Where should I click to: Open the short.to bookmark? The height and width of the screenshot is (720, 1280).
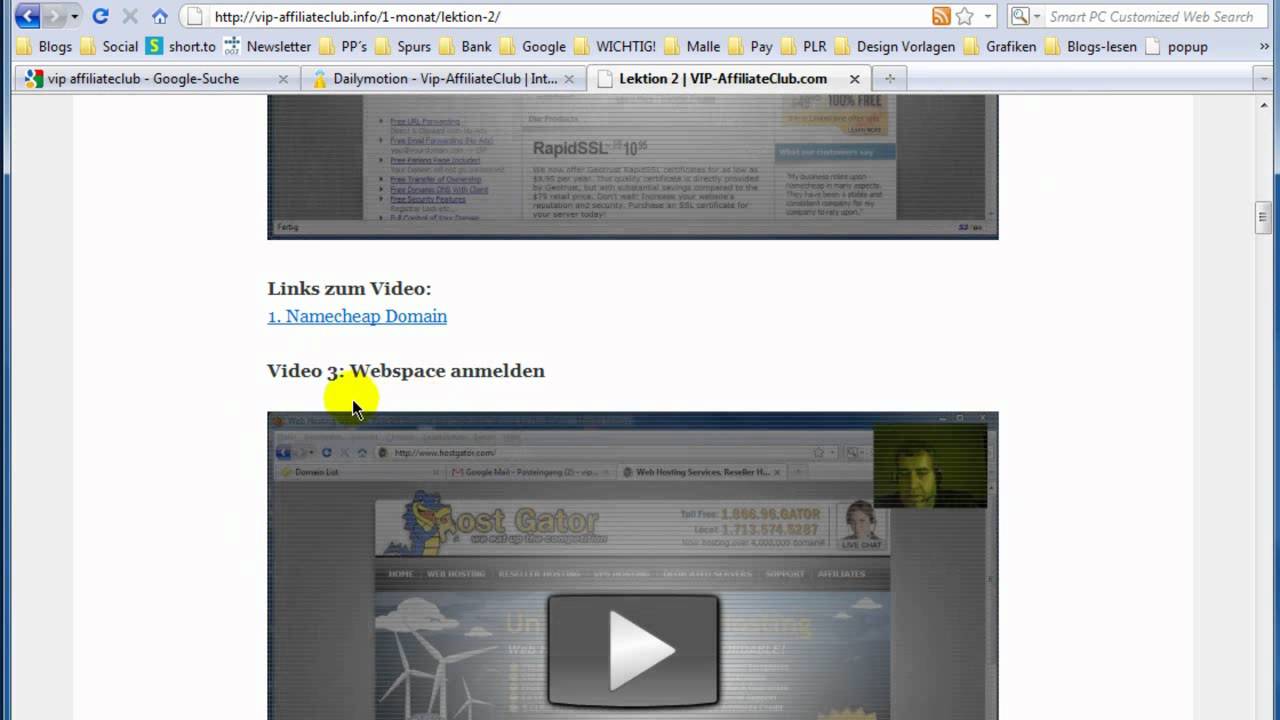(181, 46)
